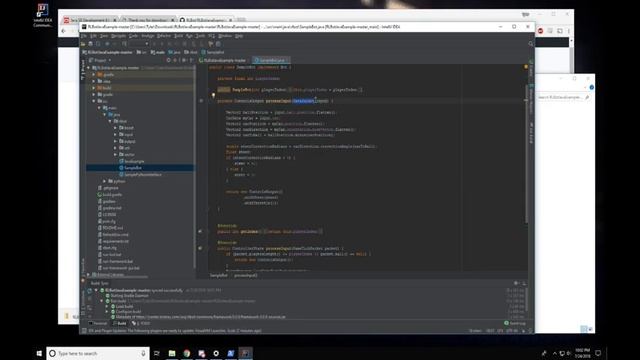This screenshot has height=360, width=640.
Task: Toggle the Project tool window strip button
Action: 83,70
